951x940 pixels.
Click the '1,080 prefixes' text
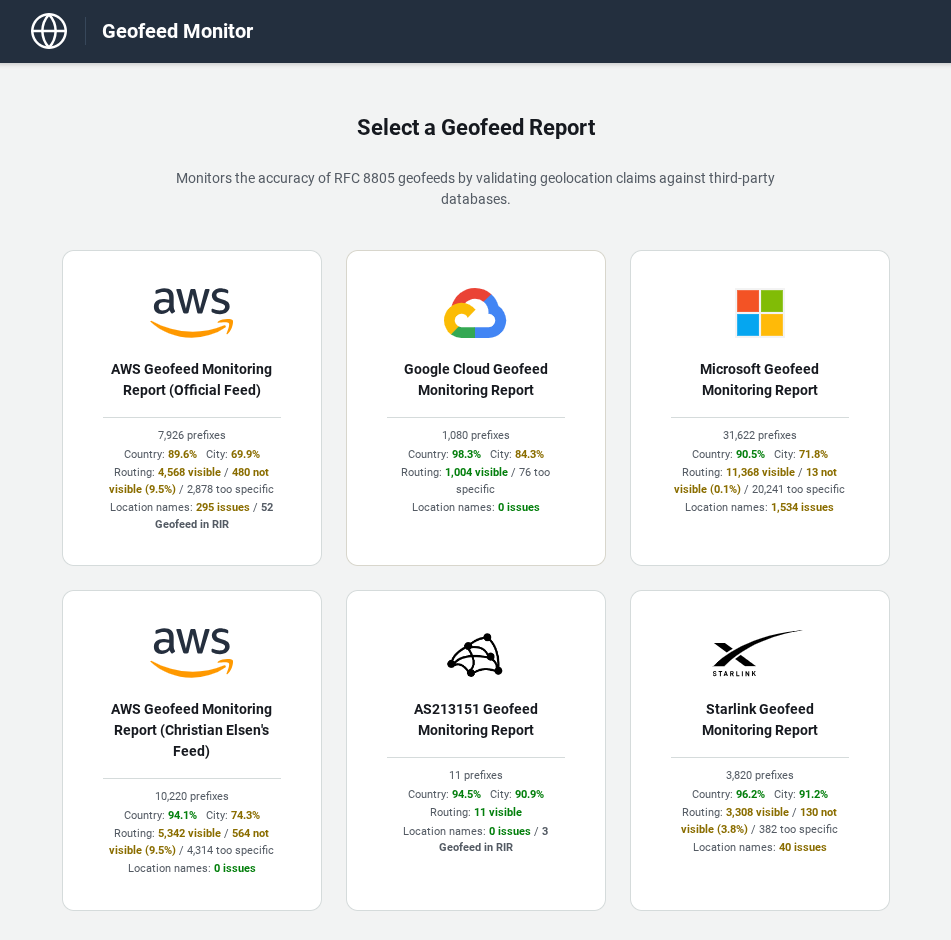(x=476, y=435)
